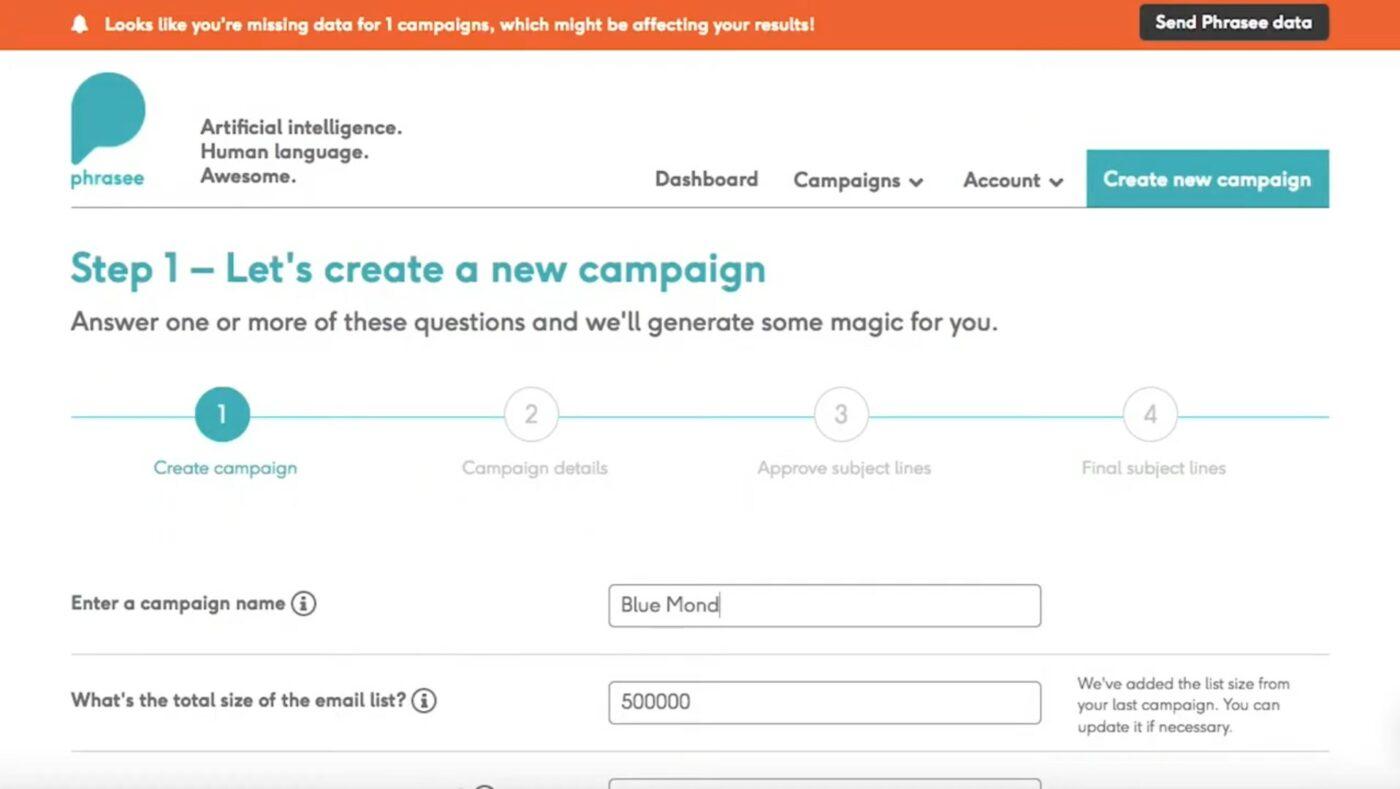Click the chevron next to Campaigns
This screenshot has width=1400, height=789.
click(916, 182)
